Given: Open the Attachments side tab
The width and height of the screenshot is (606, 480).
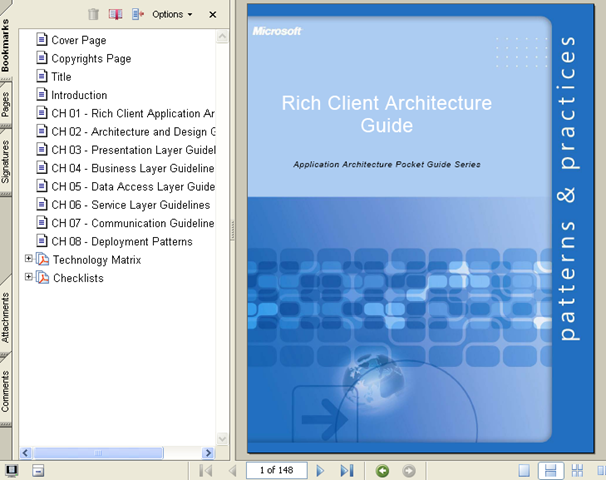Looking at the screenshot, I should coord(5,318).
